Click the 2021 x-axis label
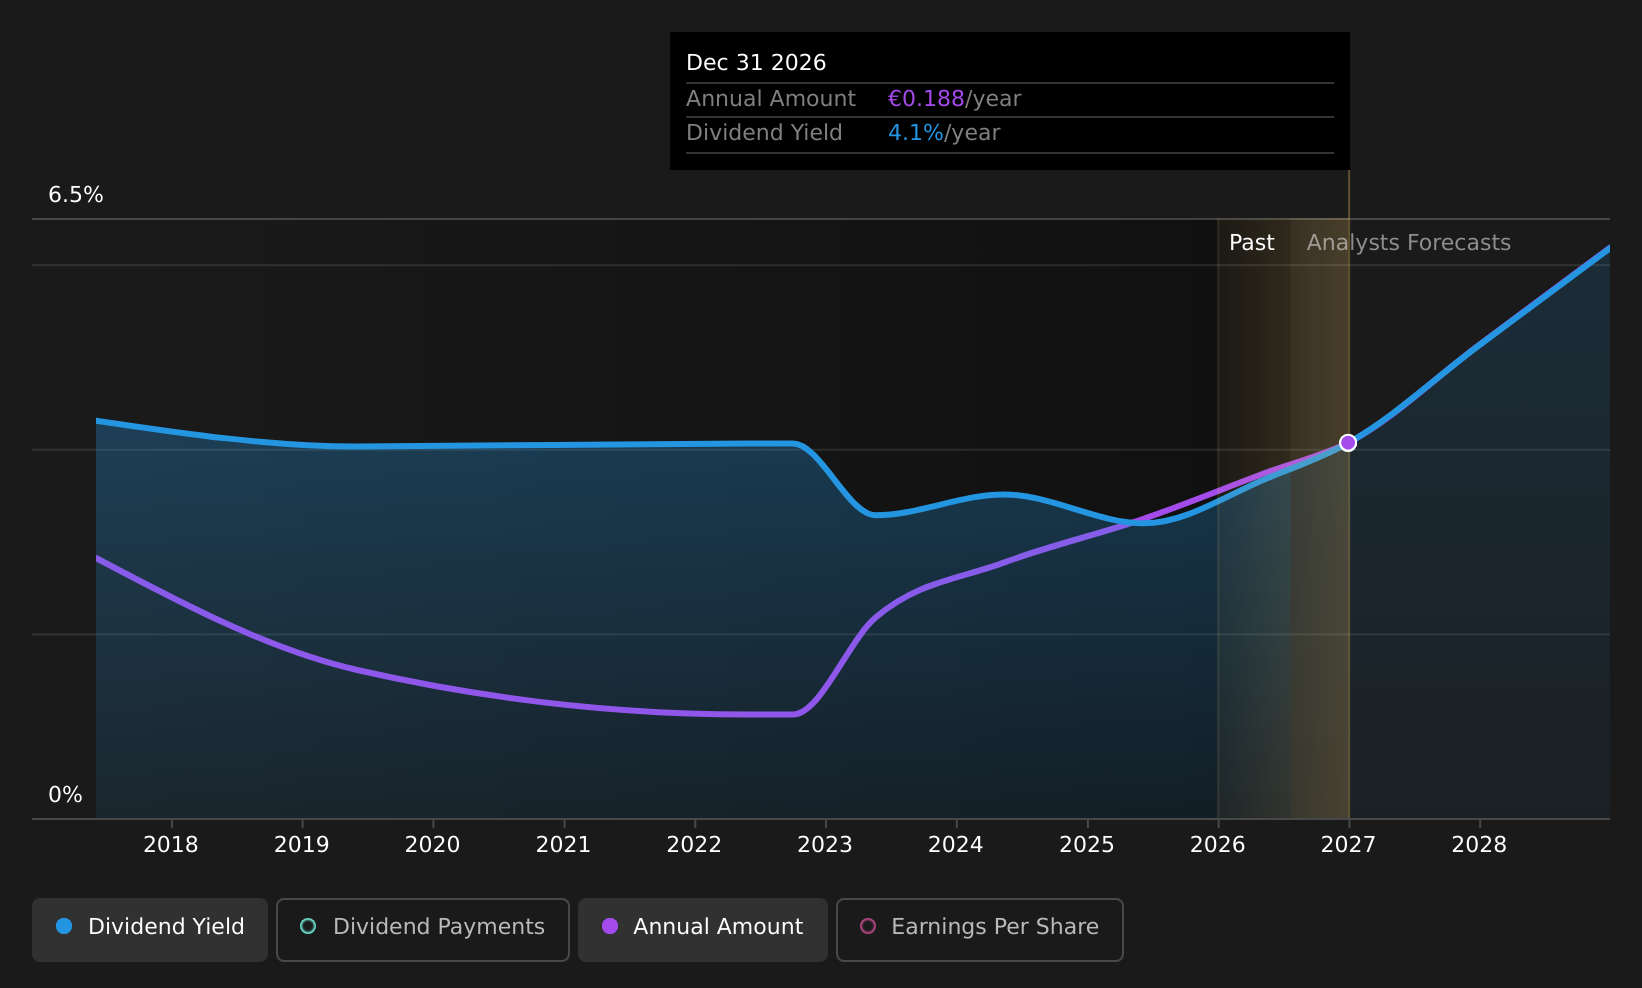This screenshot has width=1642, height=988. (564, 845)
